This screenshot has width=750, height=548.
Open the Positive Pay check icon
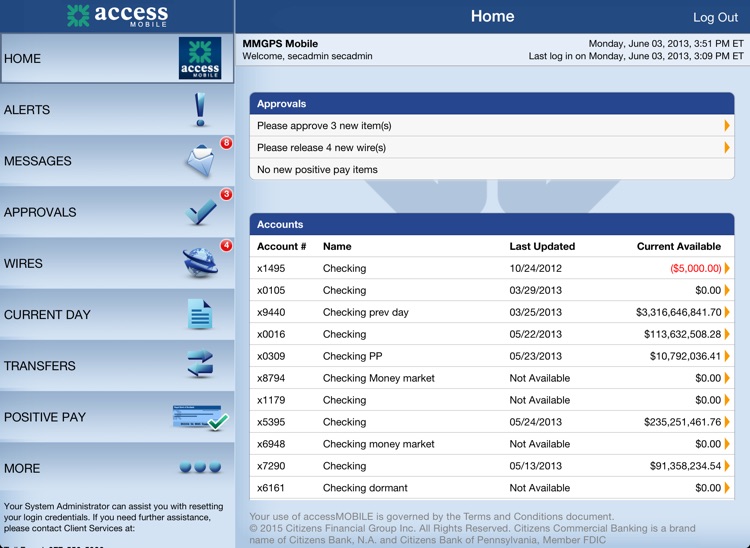pos(200,417)
